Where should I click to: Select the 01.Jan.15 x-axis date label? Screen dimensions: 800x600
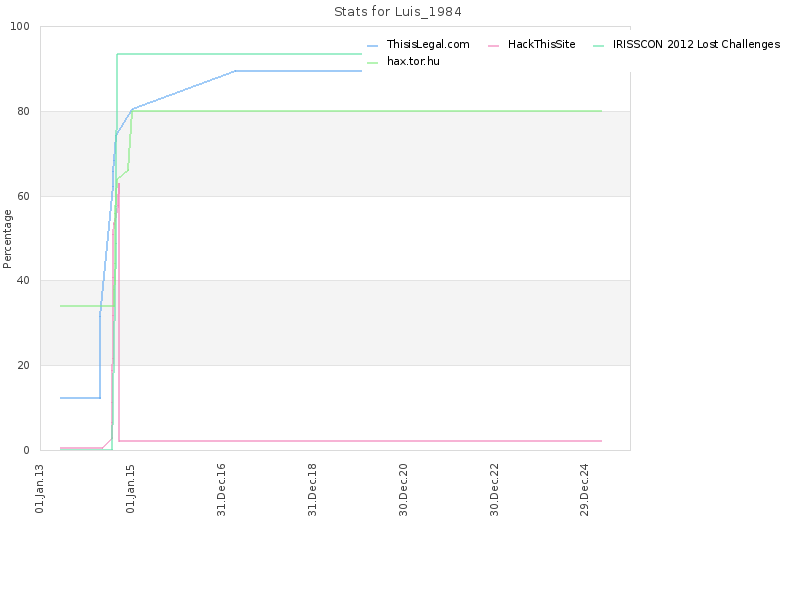coord(131,489)
